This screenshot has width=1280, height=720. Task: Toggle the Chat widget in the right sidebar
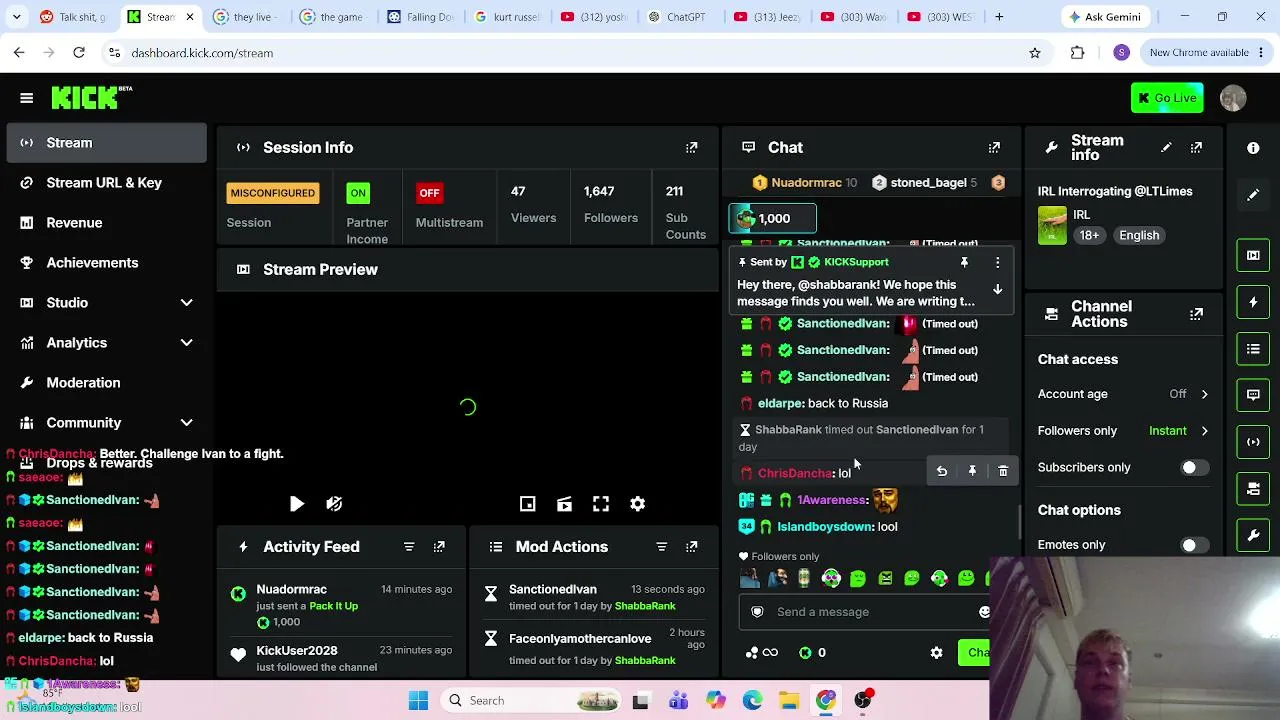tap(1253, 395)
